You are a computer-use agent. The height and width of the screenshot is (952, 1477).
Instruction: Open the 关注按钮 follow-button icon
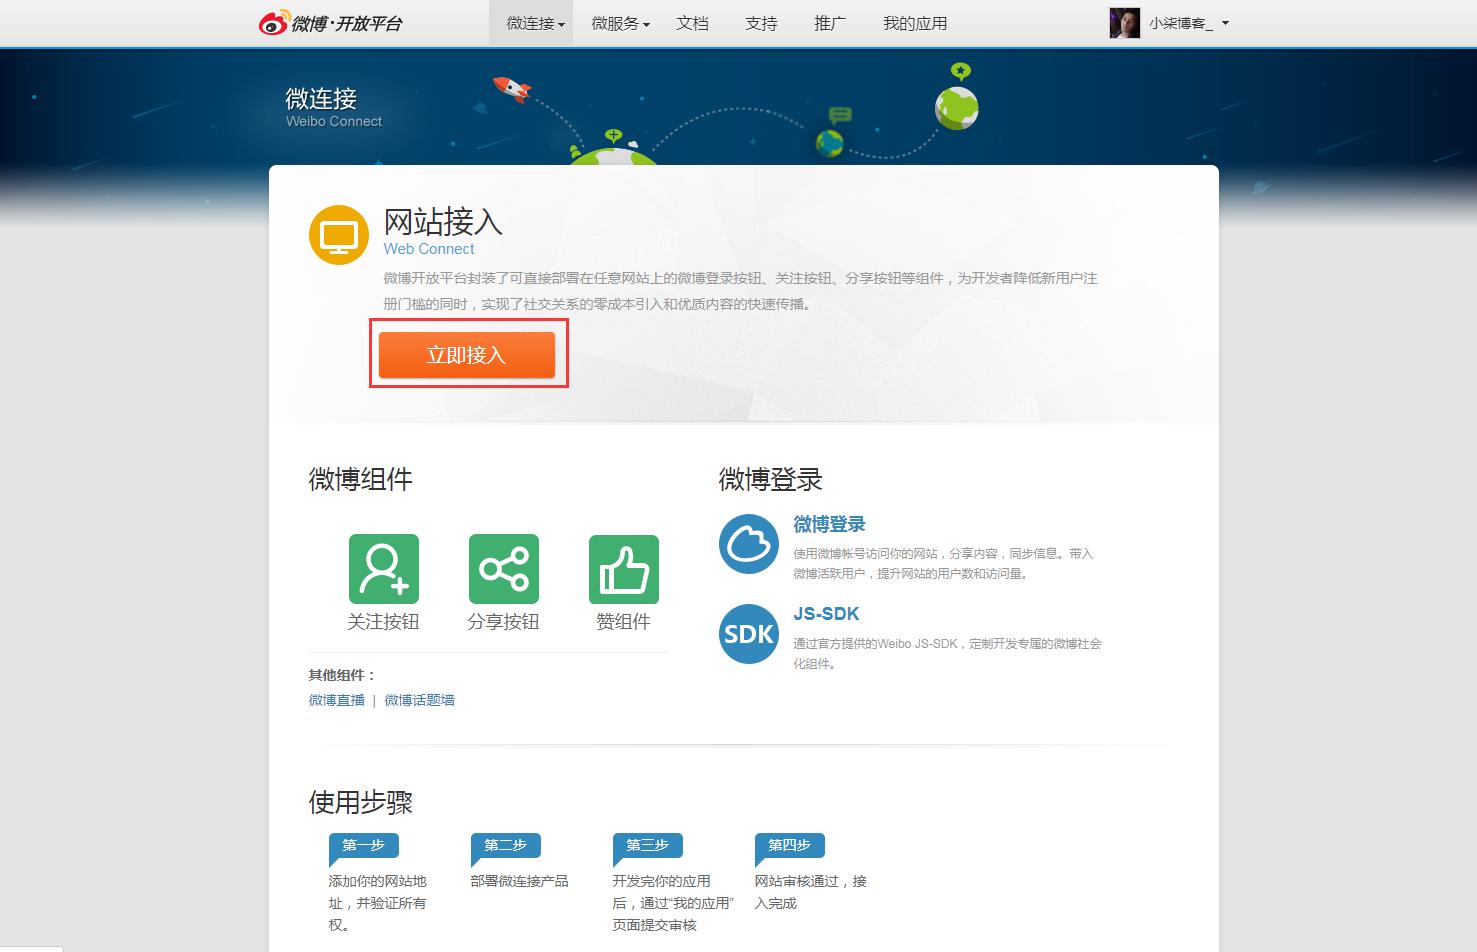pos(384,569)
